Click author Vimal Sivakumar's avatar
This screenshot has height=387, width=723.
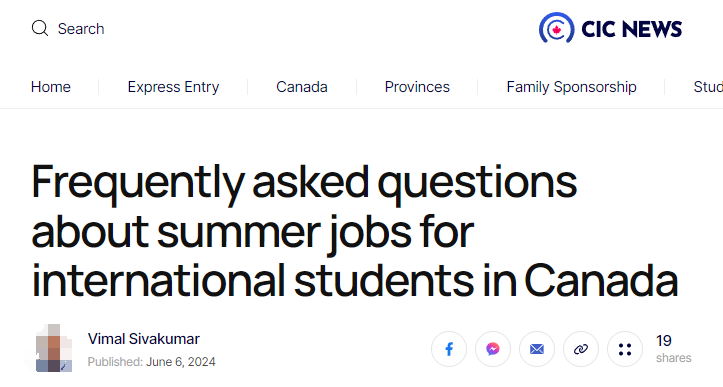coord(54,348)
